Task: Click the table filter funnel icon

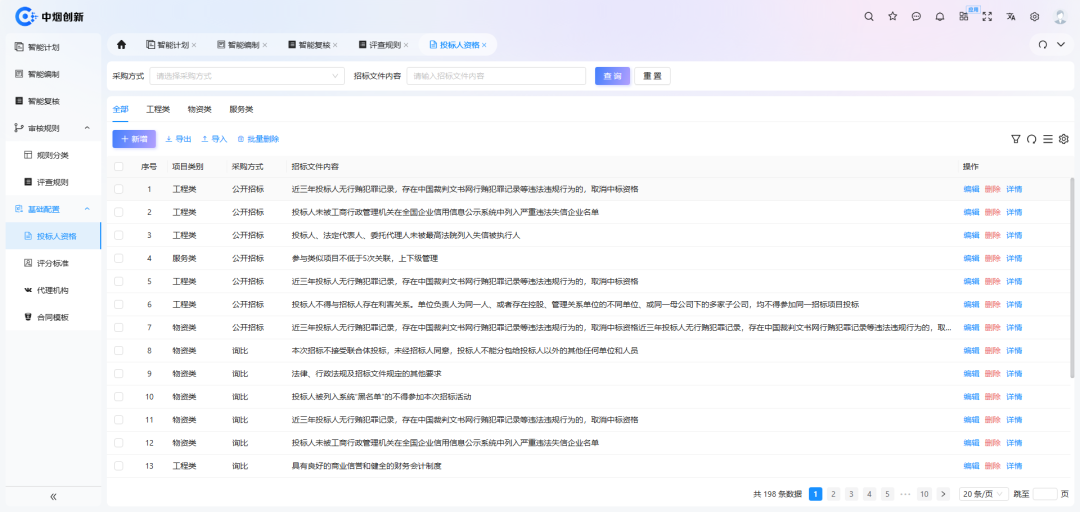Action: click(x=1015, y=139)
